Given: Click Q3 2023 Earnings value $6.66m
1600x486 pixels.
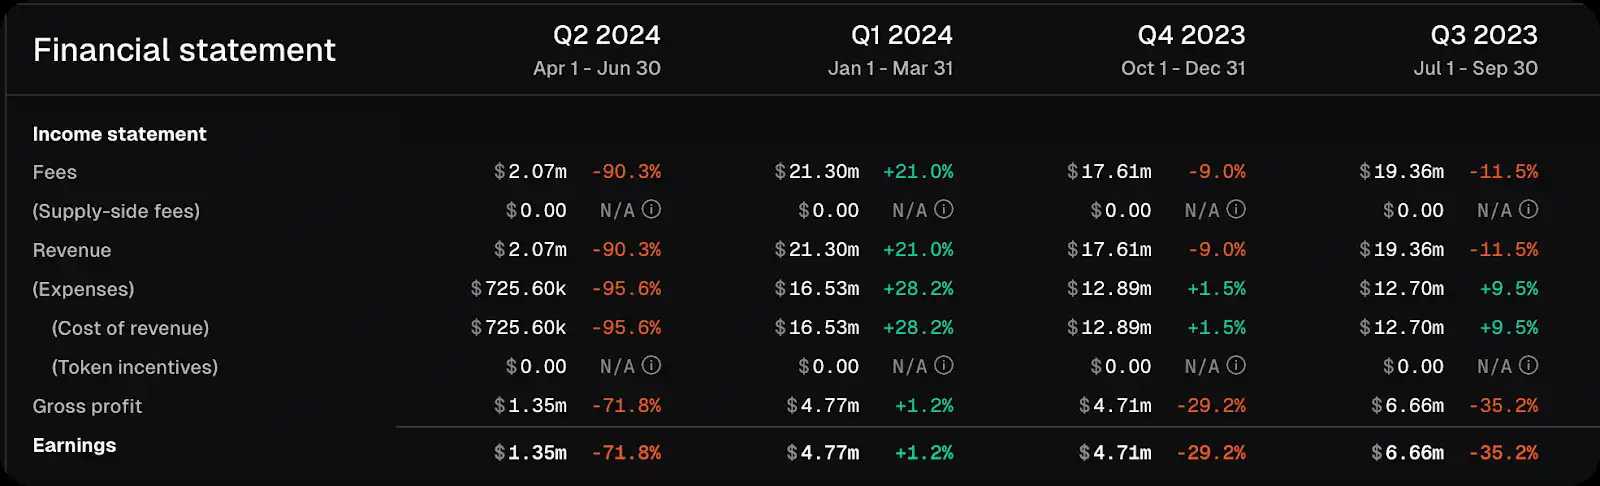Looking at the screenshot, I should (1407, 453).
